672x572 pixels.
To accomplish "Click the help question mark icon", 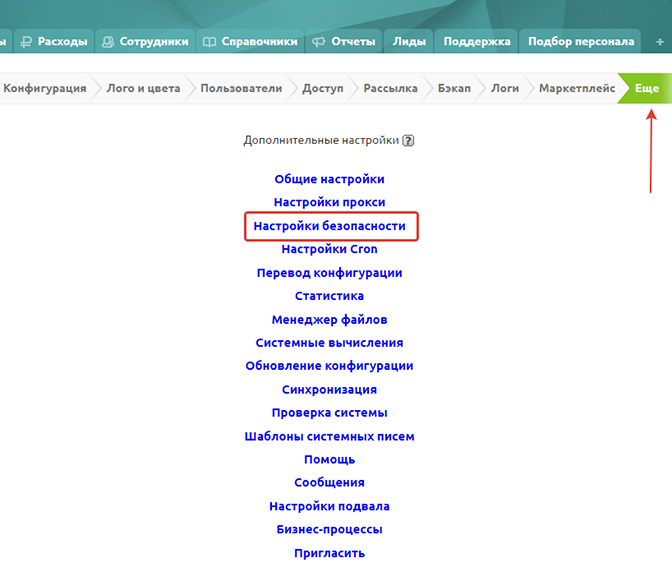I will (x=408, y=141).
